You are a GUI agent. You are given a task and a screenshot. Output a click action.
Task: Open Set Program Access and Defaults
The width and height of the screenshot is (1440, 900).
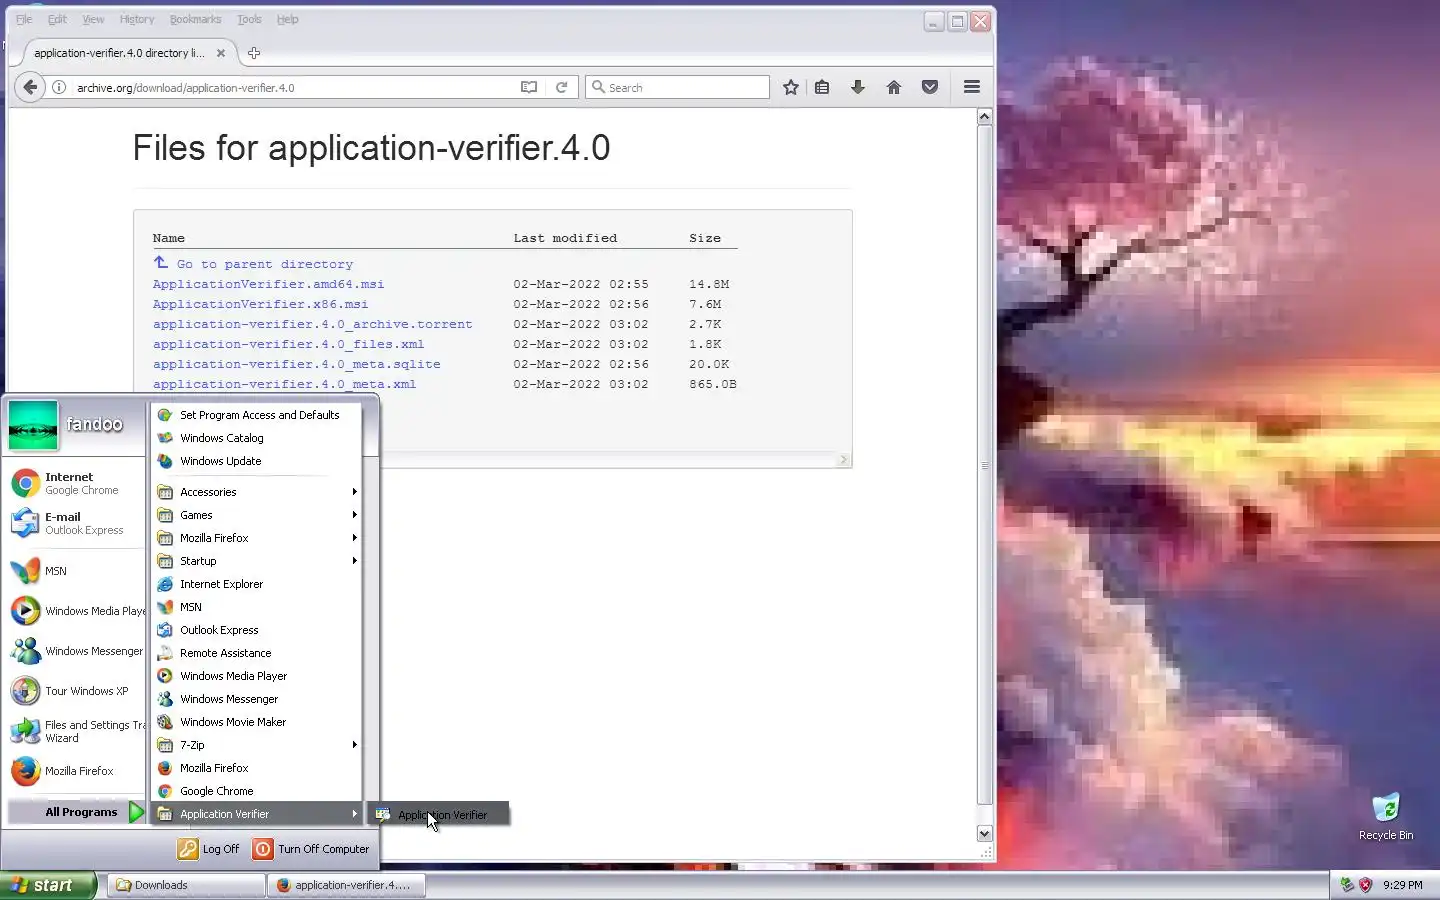coord(257,415)
